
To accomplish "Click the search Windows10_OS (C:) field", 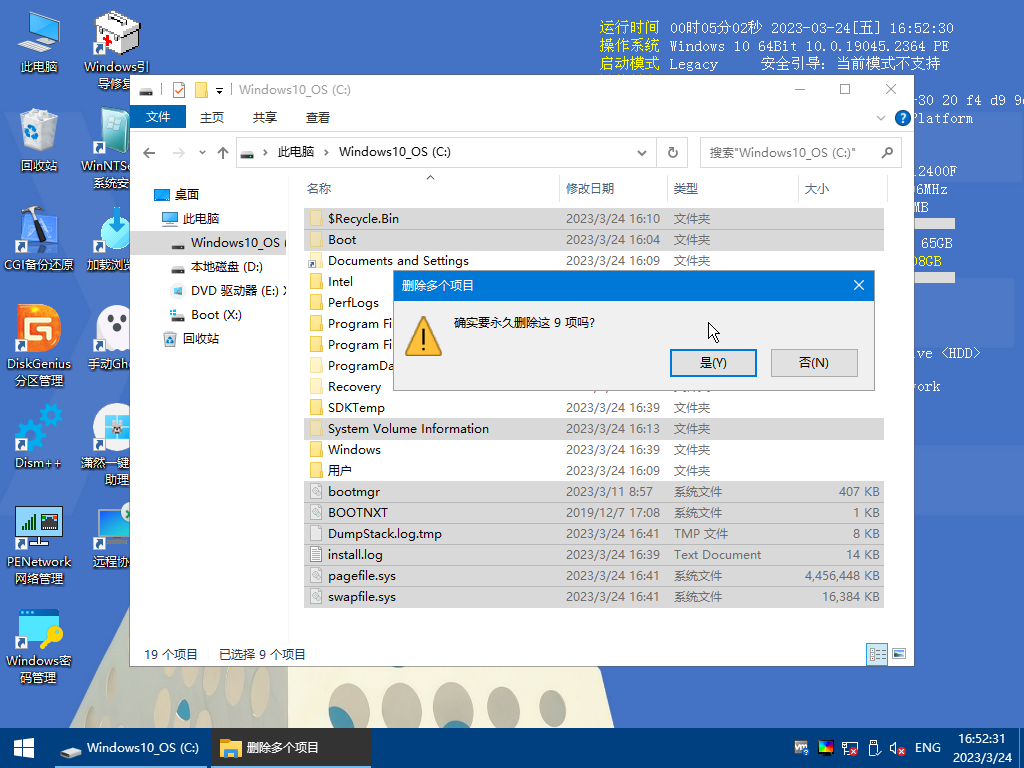I will click(790, 152).
